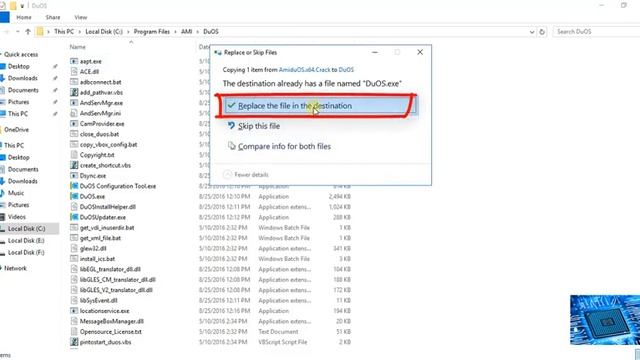Screen dimensions: 640x360
Task: Minimize the Replace or Skip Files dialog
Action: [x=375, y=52]
